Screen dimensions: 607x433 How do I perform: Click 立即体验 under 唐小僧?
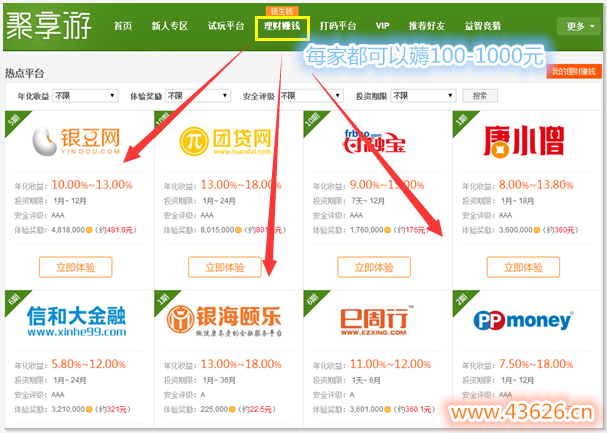(x=523, y=267)
